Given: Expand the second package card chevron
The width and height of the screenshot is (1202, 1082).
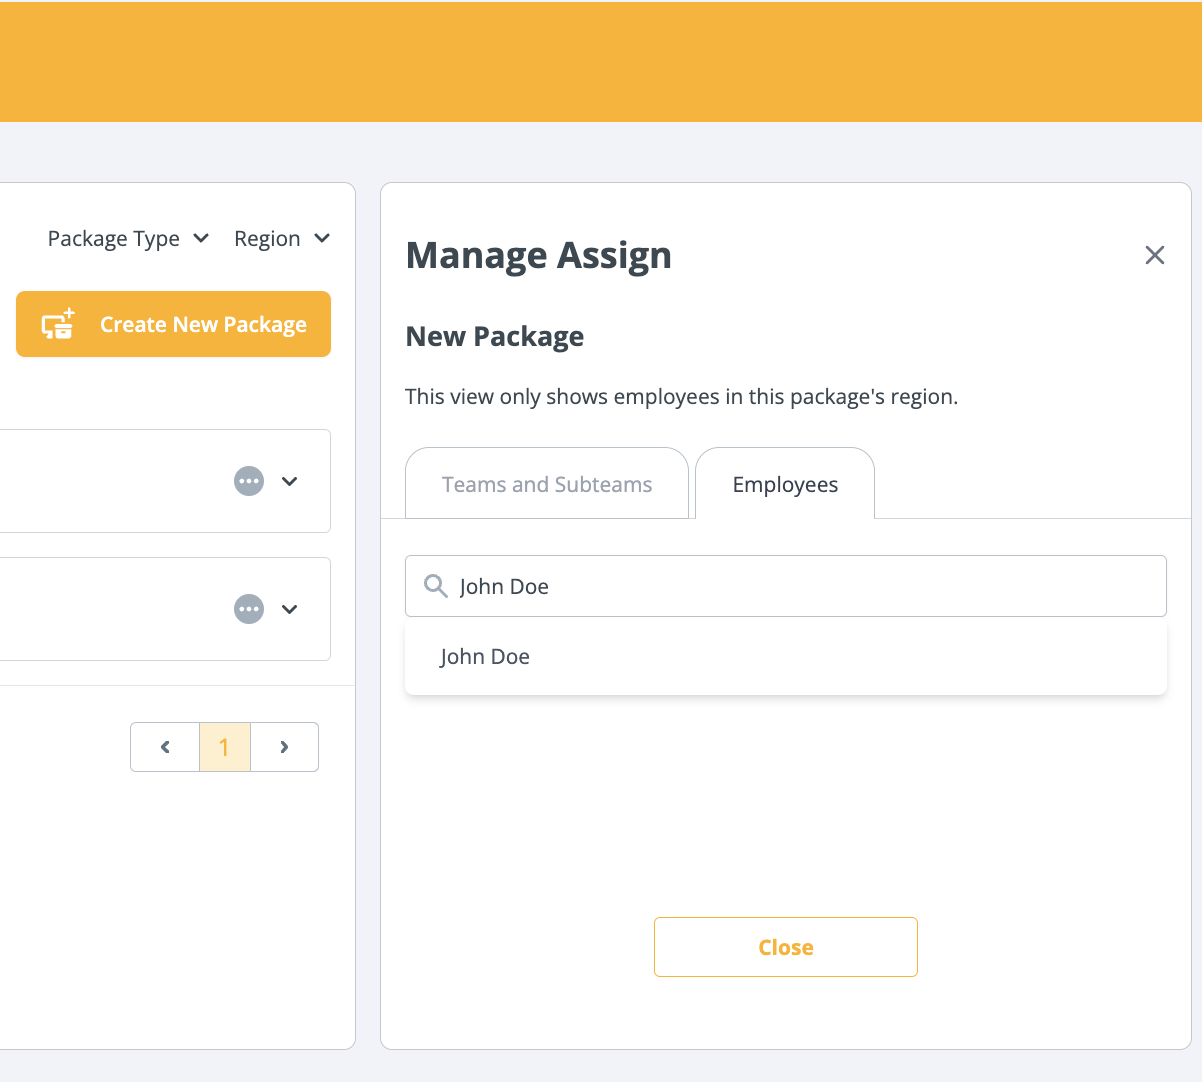Looking at the screenshot, I should pyautogui.click(x=289, y=608).
